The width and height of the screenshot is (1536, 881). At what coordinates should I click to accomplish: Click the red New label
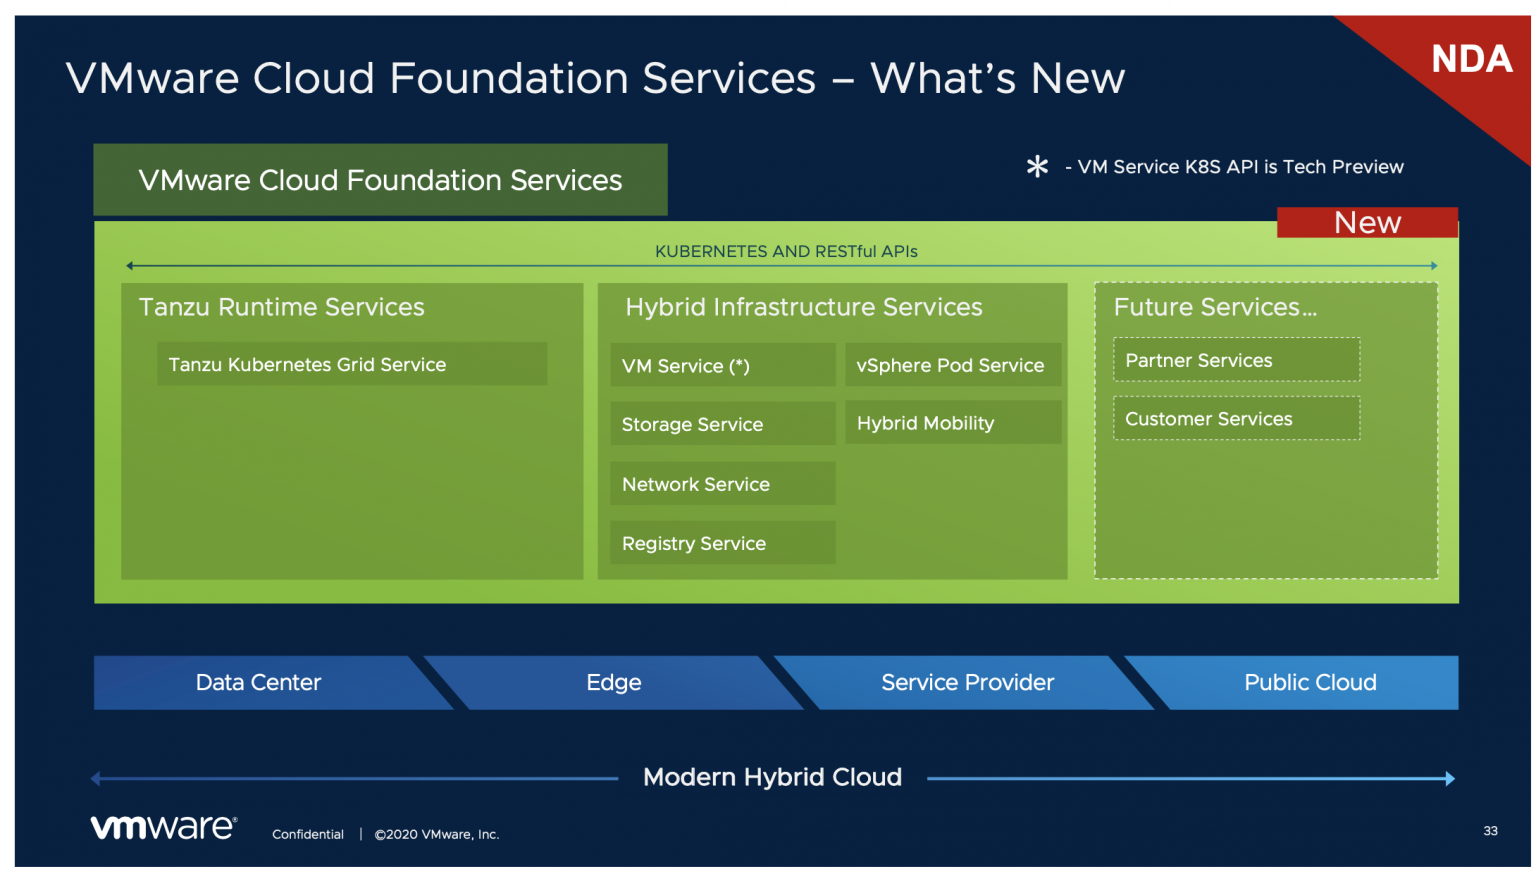(x=1367, y=222)
